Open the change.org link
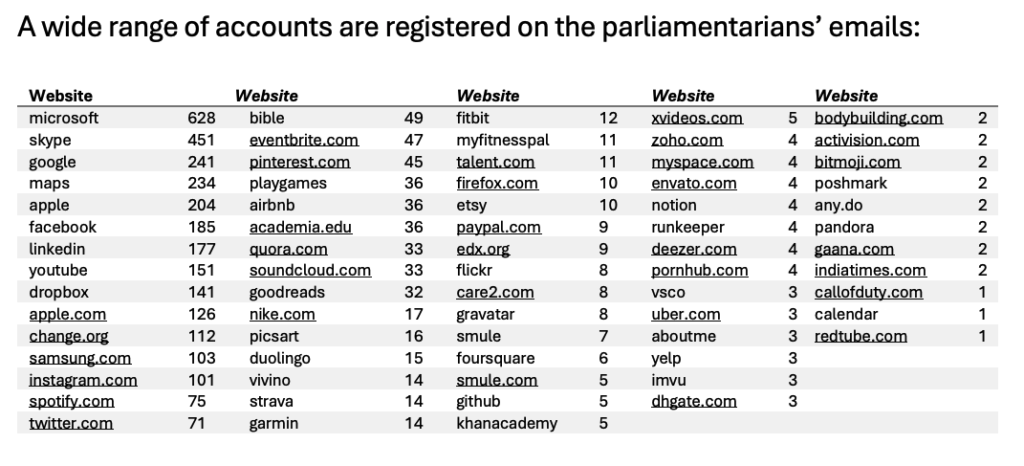 69,336
